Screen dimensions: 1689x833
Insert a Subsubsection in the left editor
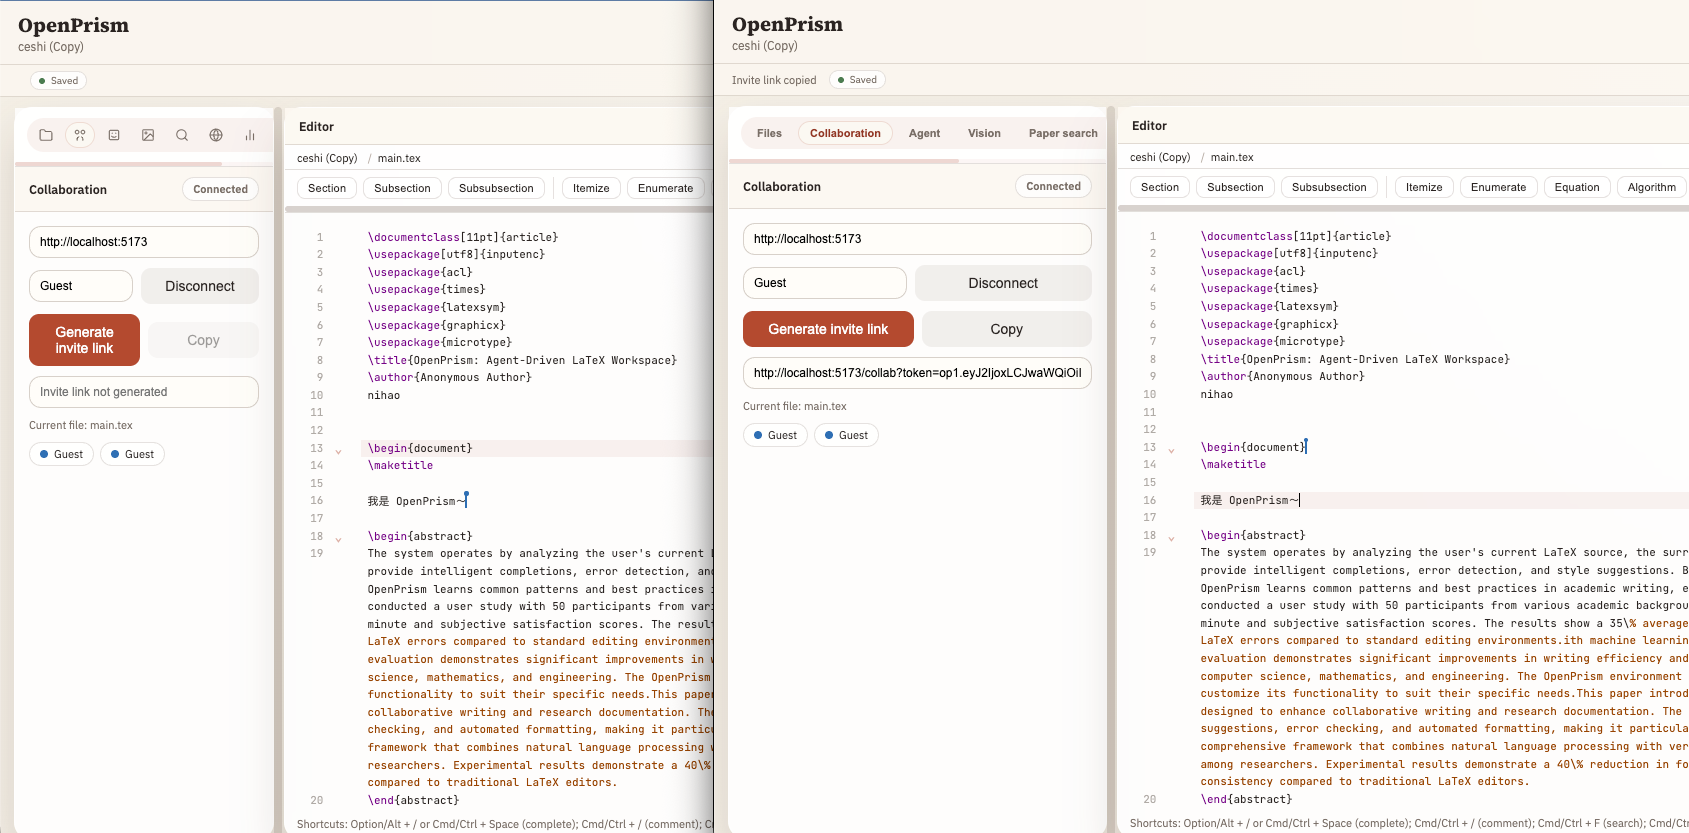(x=496, y=188)
